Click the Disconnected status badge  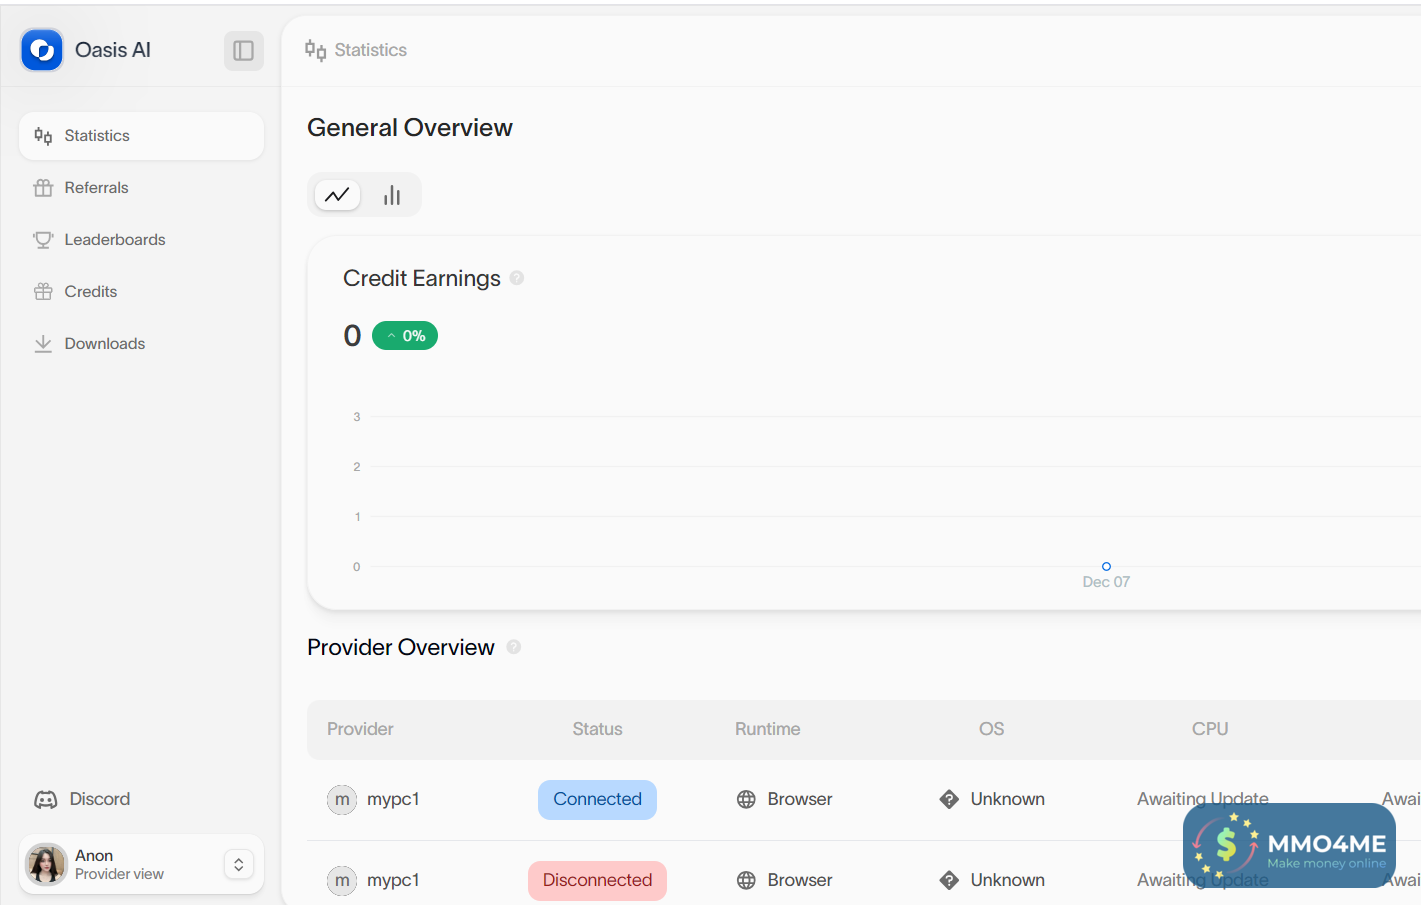(x=597, y=881)
